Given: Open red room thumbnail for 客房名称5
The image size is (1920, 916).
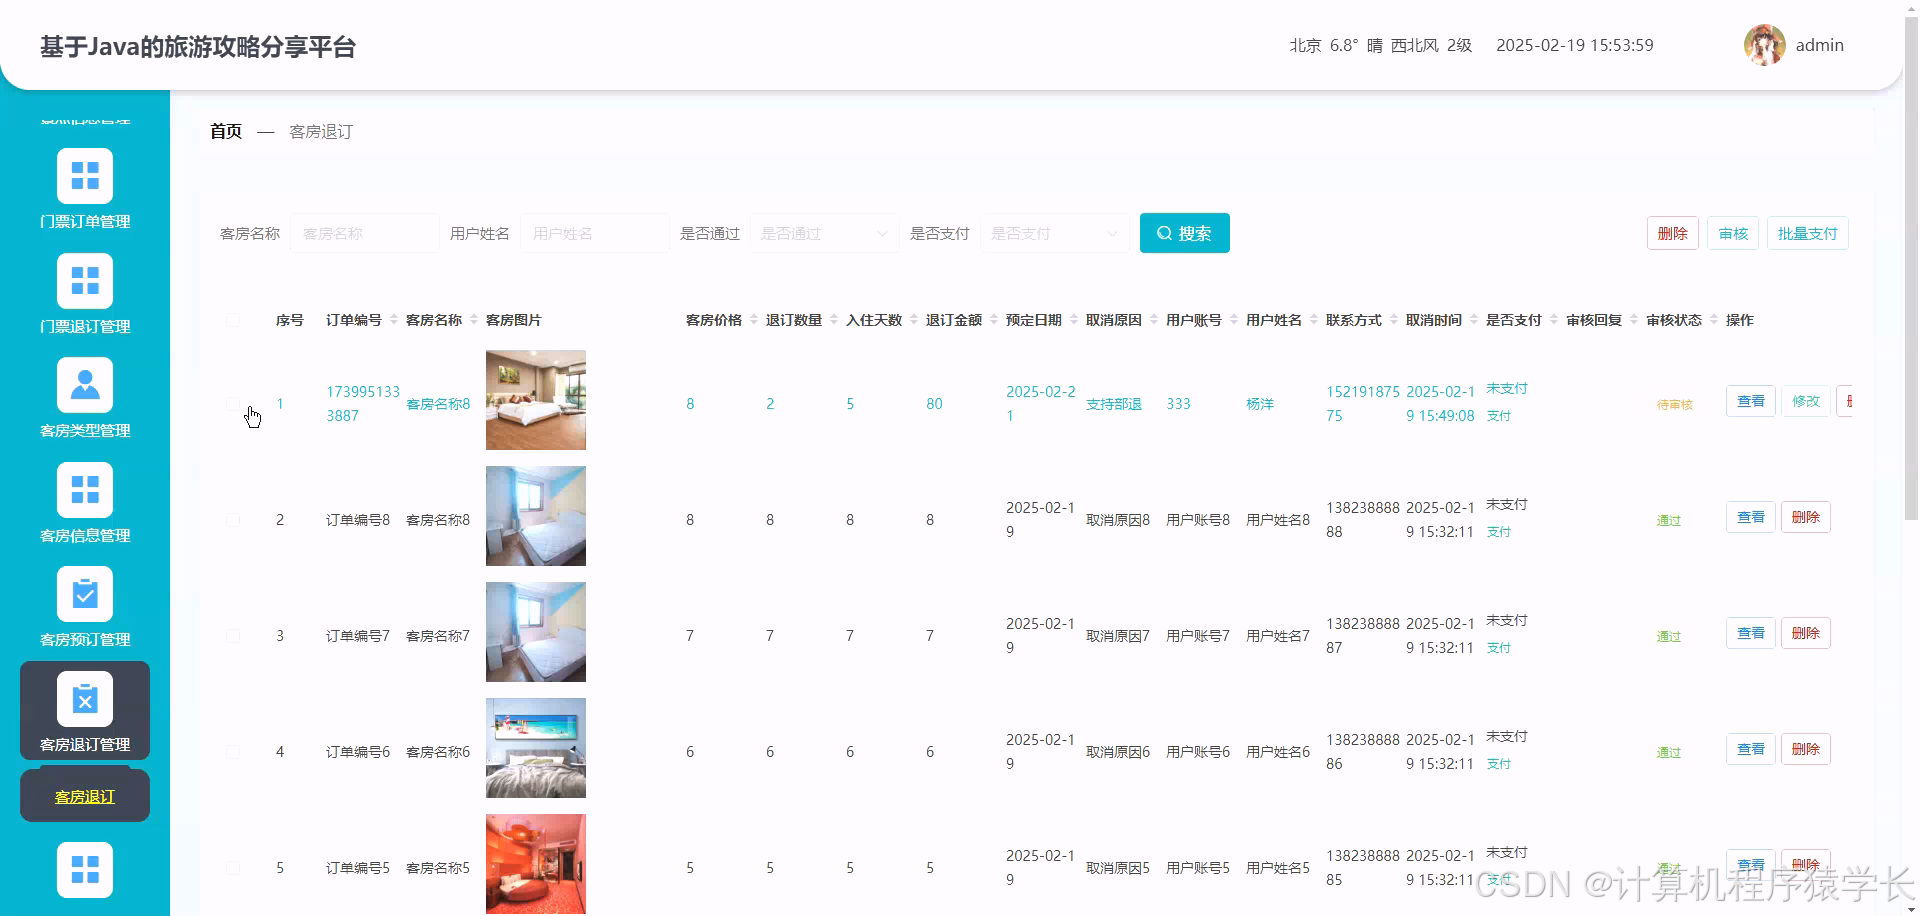Looking at the screenshot, I should point(536,864).
